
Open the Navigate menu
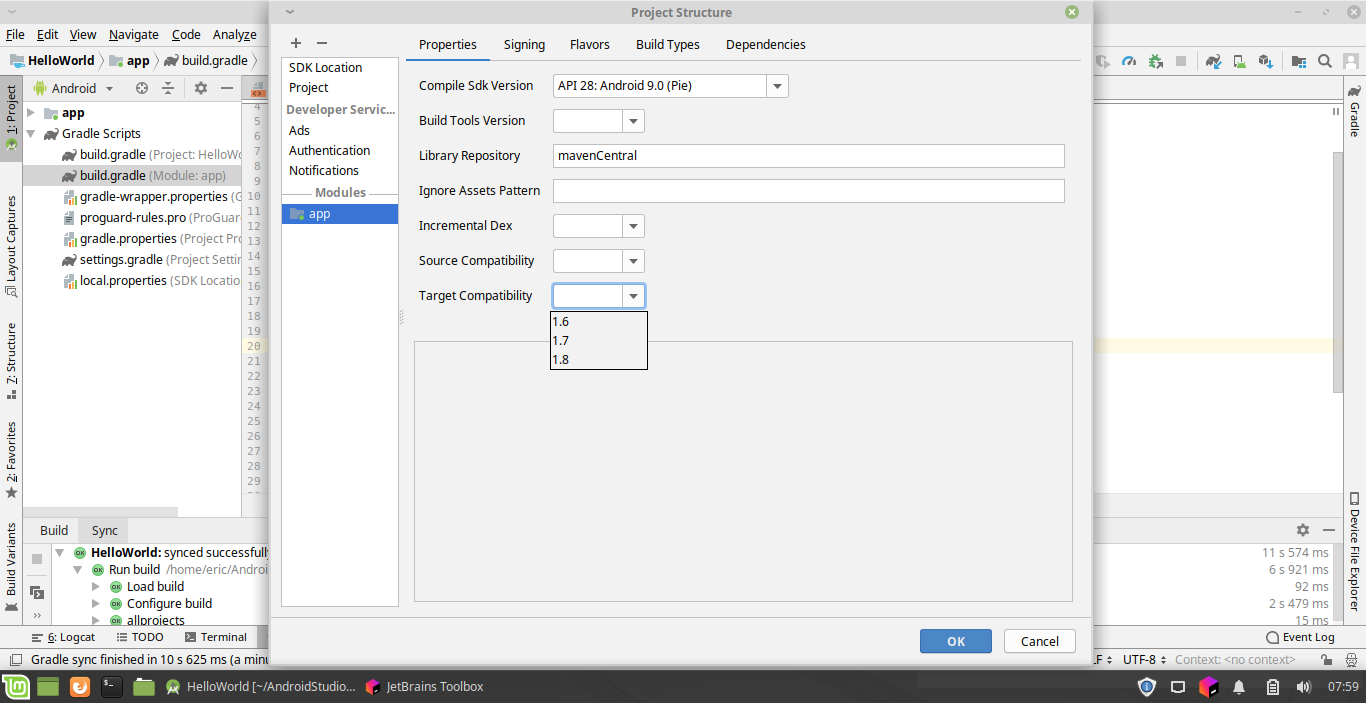(x=134, y=34)
